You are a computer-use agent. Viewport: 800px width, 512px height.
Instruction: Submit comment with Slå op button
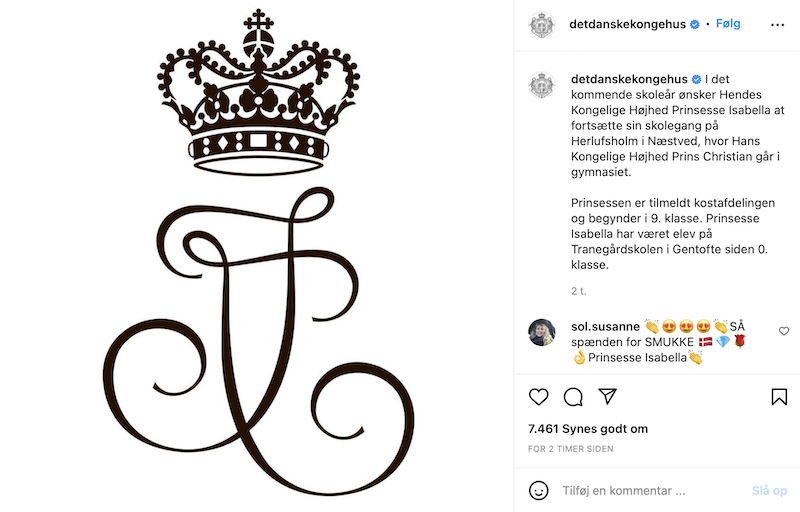pyautogui.click(x=769, y=491)
